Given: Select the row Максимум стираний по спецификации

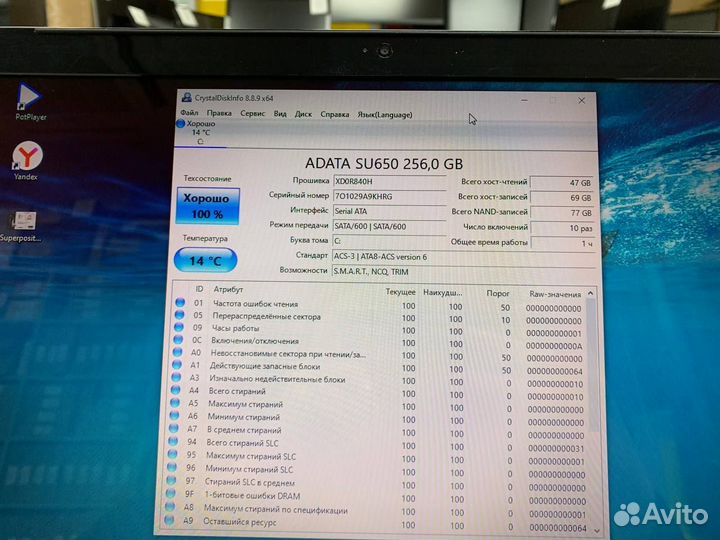Looking at the screenshot, I should [379, 511].
